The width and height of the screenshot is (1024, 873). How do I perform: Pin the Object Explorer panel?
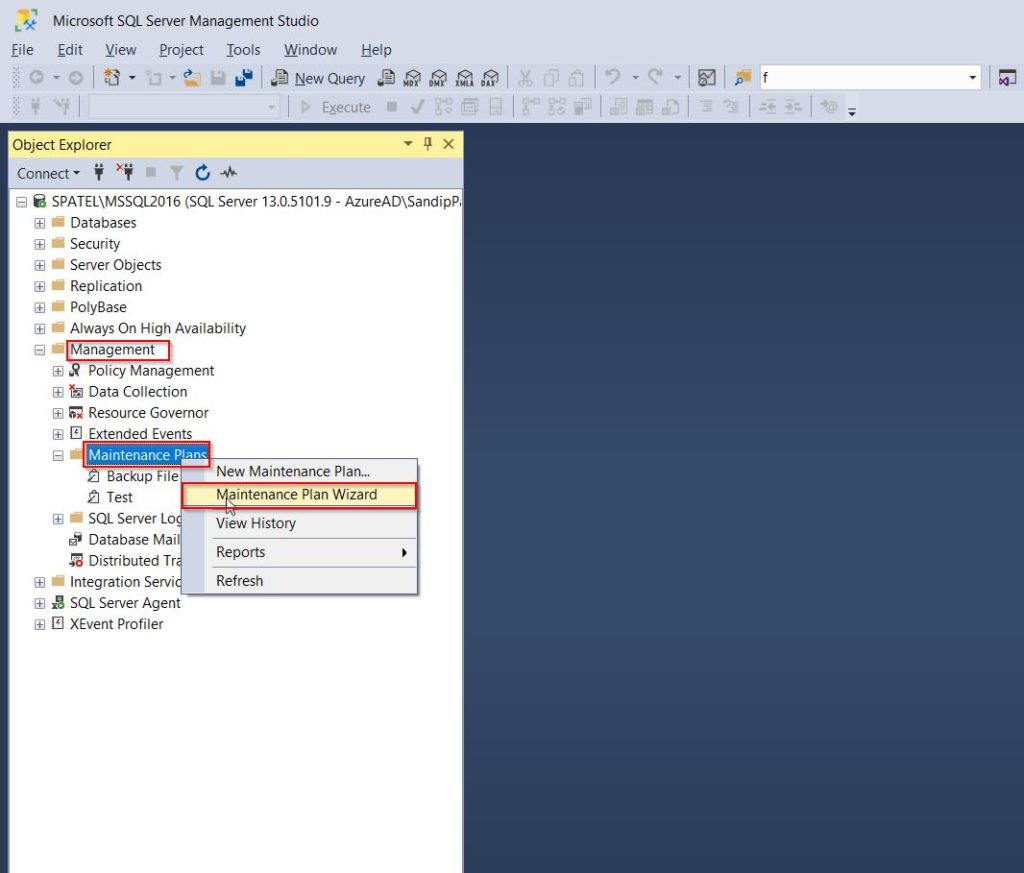[x=428, y=144]
